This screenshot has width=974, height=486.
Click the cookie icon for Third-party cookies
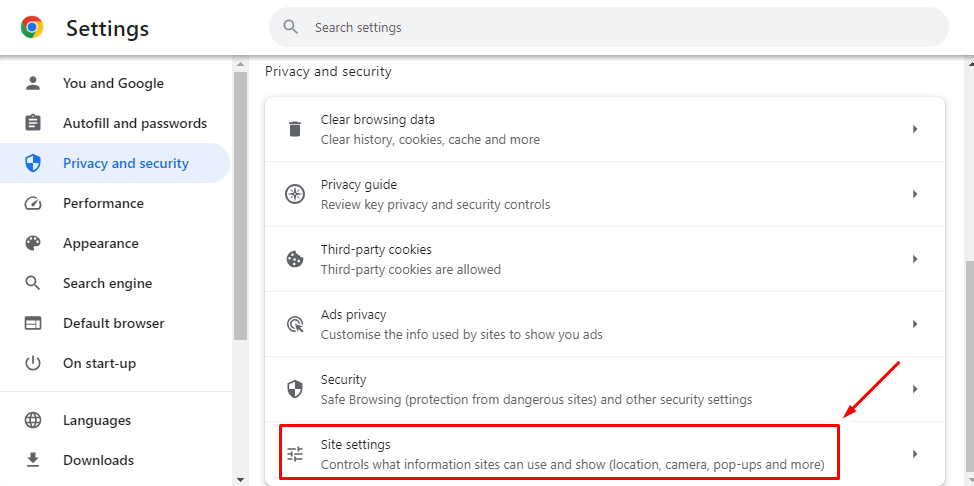[294, 259]
